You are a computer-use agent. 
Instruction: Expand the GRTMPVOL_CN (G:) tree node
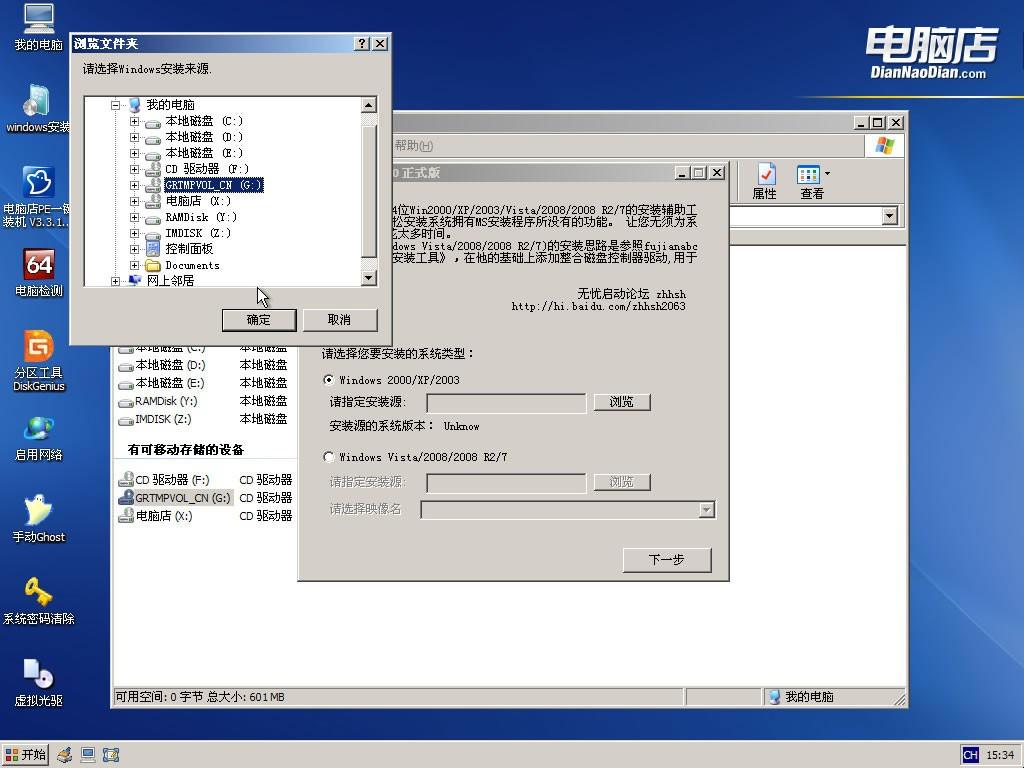[134, 185]
